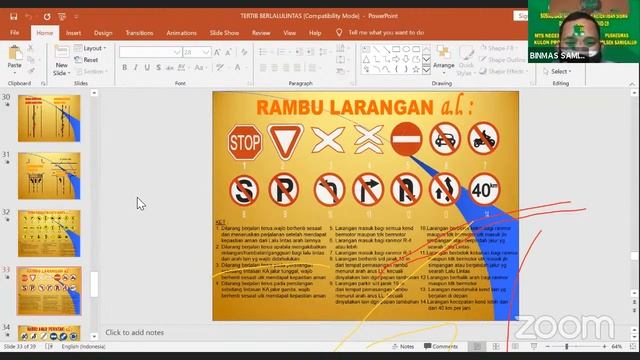The height and width of the screenshot is (360, 640).
Task: Select the Format Painter brush icon
Action: [31, 71]
